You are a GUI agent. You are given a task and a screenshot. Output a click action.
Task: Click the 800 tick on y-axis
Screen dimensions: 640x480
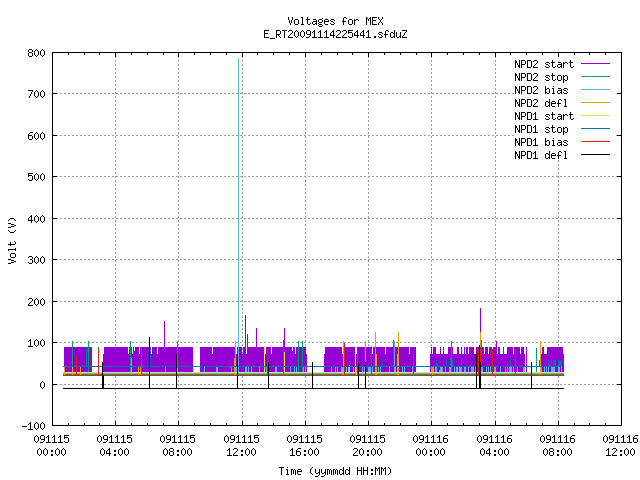[36, 53]
